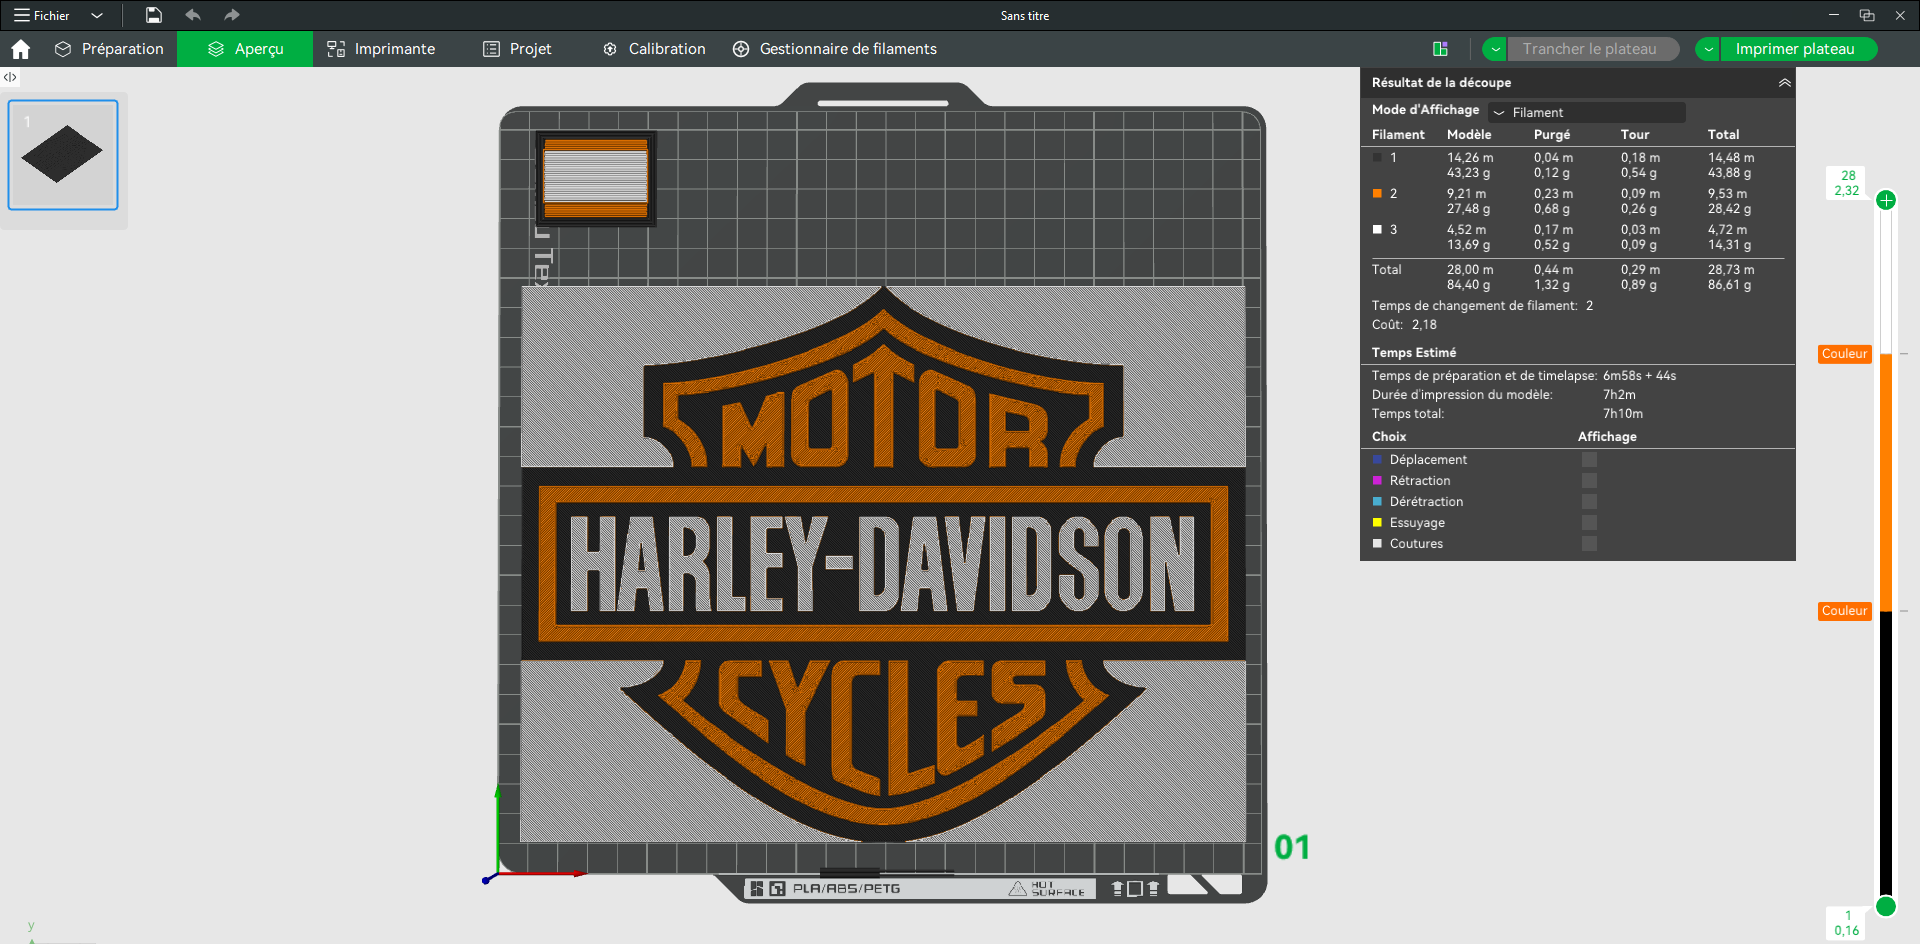
Task: Toggle Déplacement display checkbox
Action: pos(1589,460)
